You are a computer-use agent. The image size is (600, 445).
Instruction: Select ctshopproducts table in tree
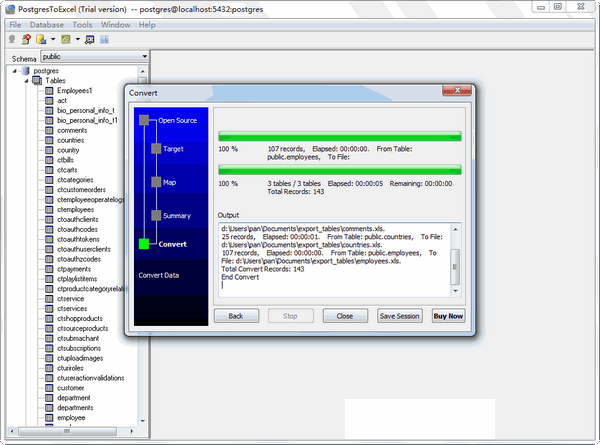click(80, 319)
